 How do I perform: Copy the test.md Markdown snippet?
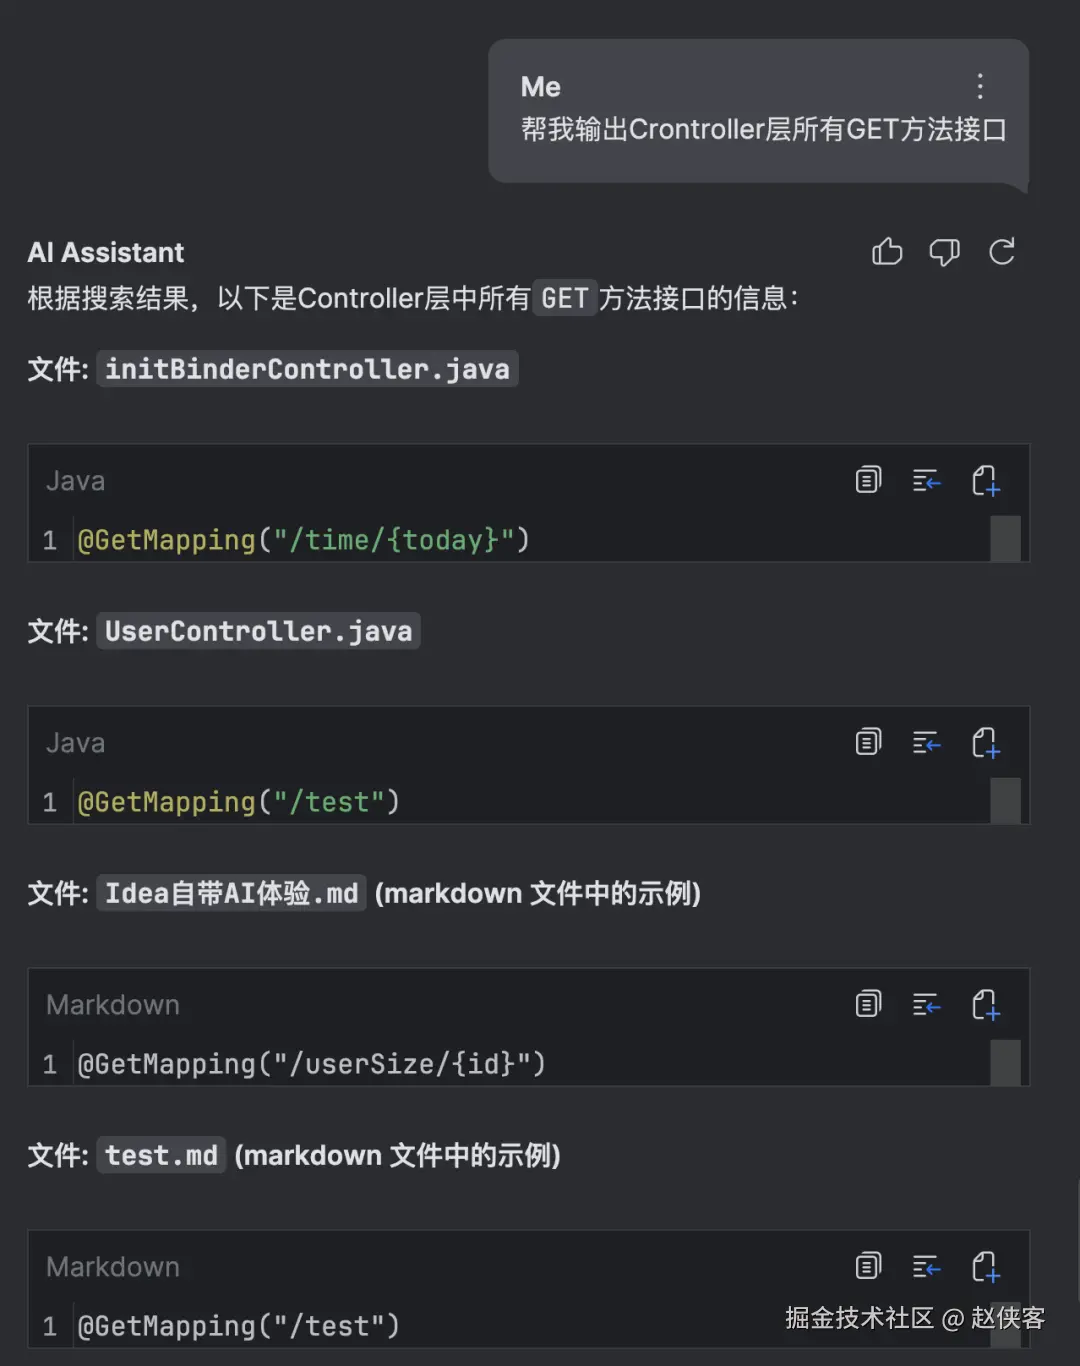(868, 1266)
